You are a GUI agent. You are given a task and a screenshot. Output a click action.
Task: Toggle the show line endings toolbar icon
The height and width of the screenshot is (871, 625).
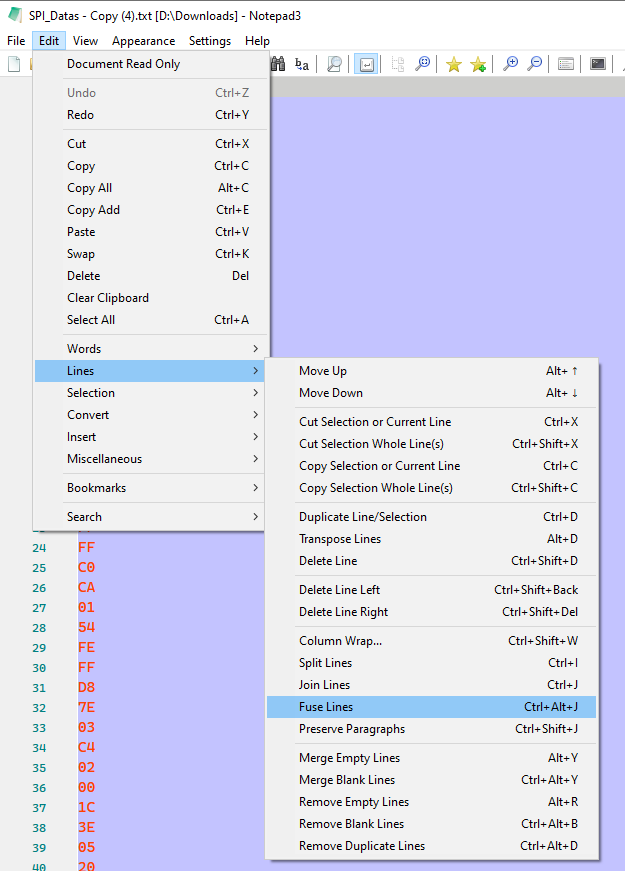pos(367,63)
